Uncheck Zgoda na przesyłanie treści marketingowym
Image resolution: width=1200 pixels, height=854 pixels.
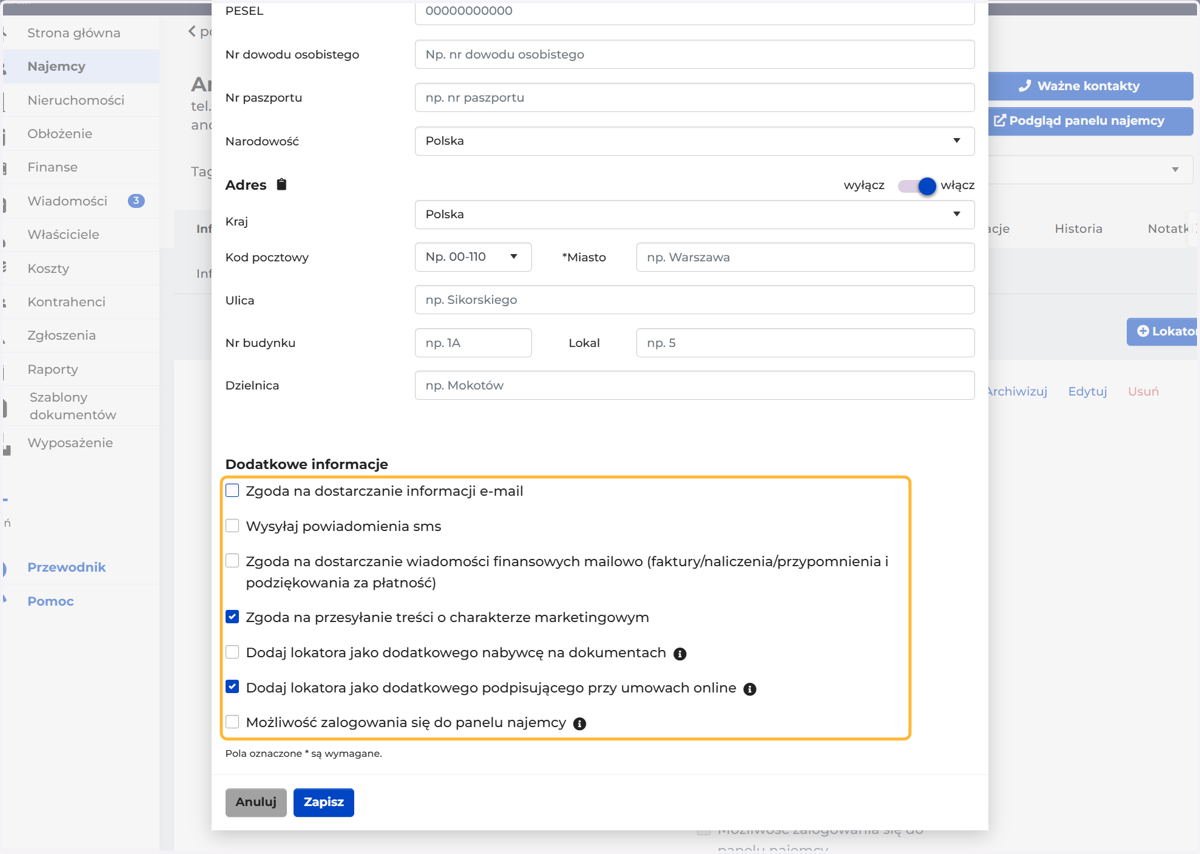(232, 616)
